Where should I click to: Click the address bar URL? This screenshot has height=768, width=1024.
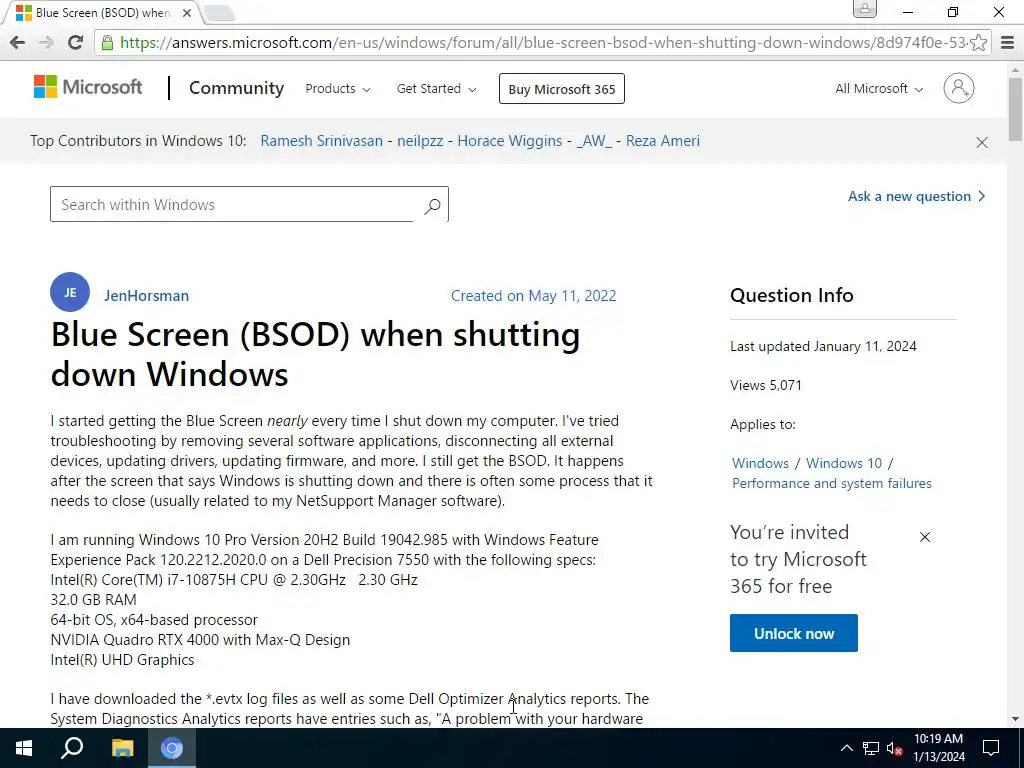542,43
